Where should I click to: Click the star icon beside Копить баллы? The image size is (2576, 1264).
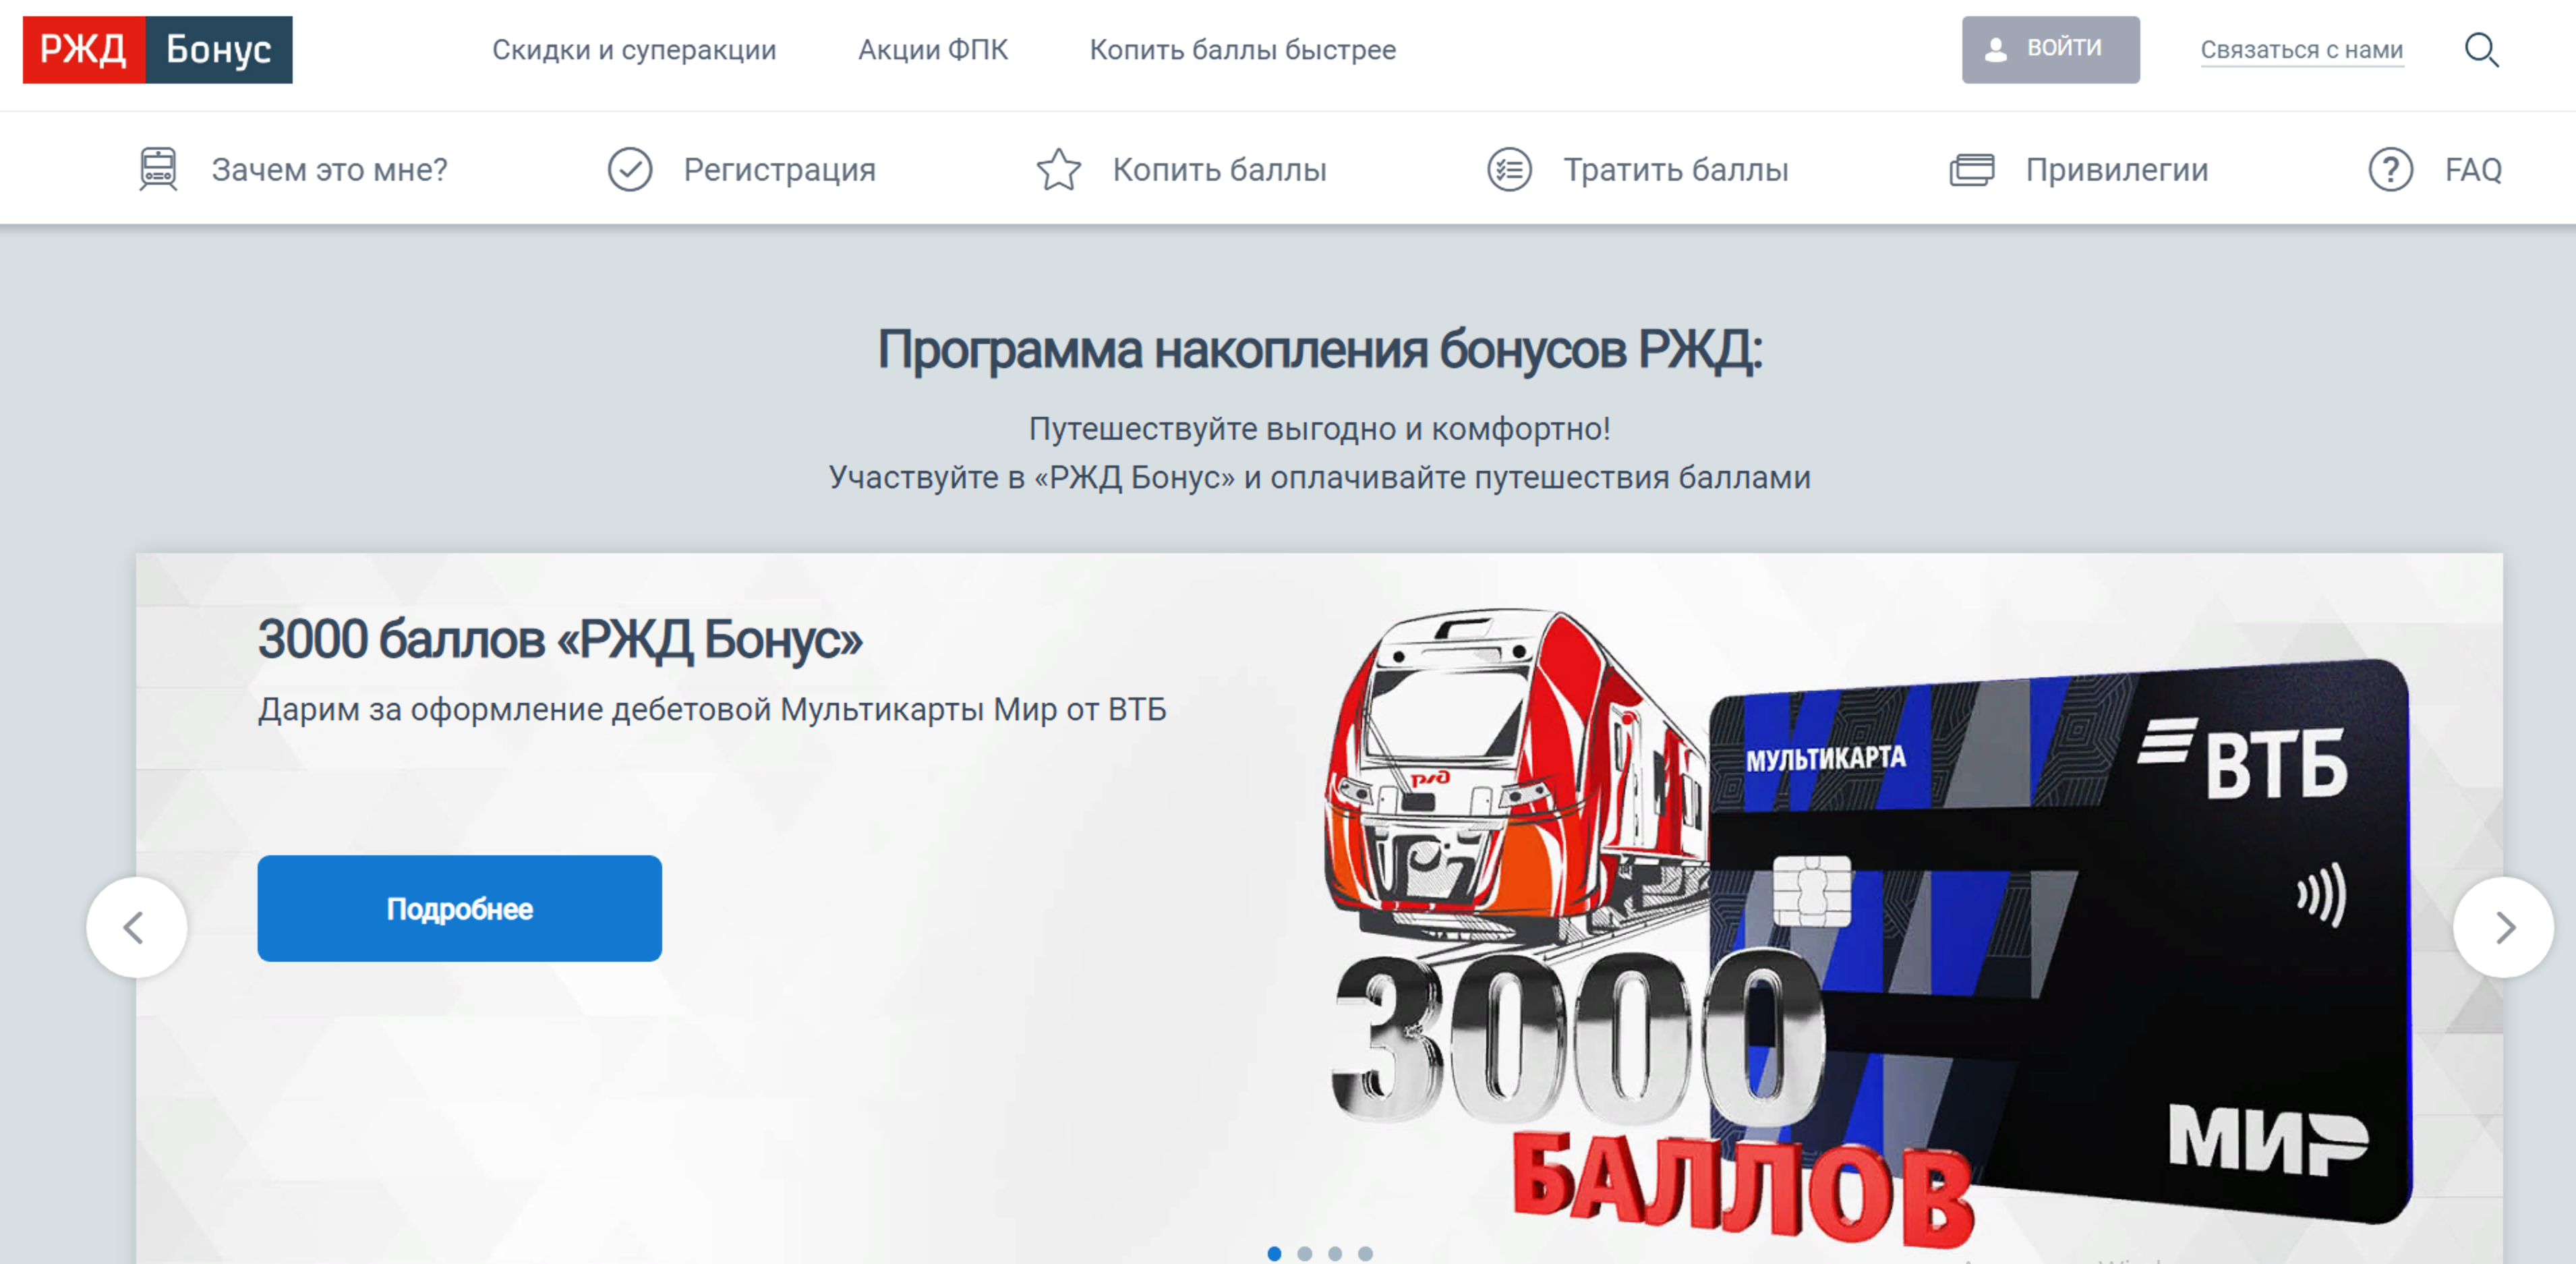point(1058,169)
